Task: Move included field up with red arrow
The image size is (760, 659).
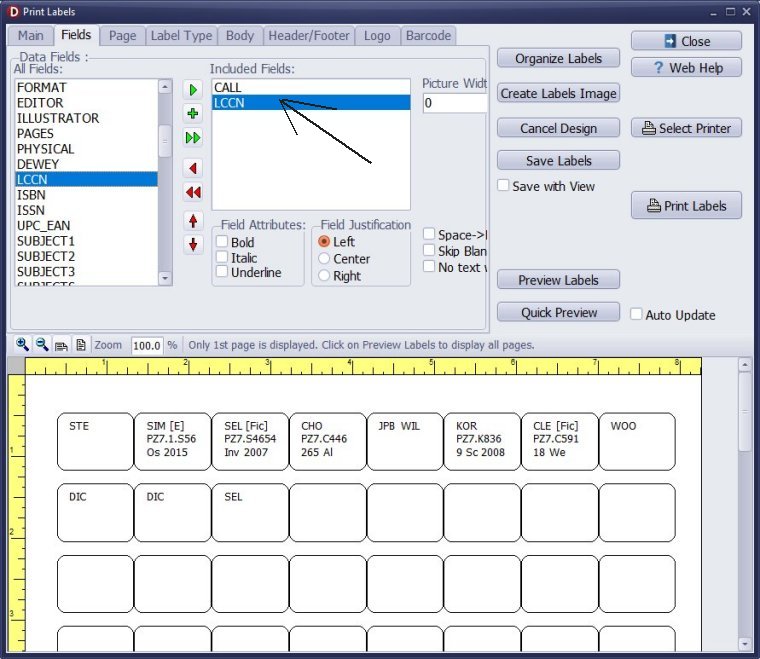Action: click(x=193, y=220)
